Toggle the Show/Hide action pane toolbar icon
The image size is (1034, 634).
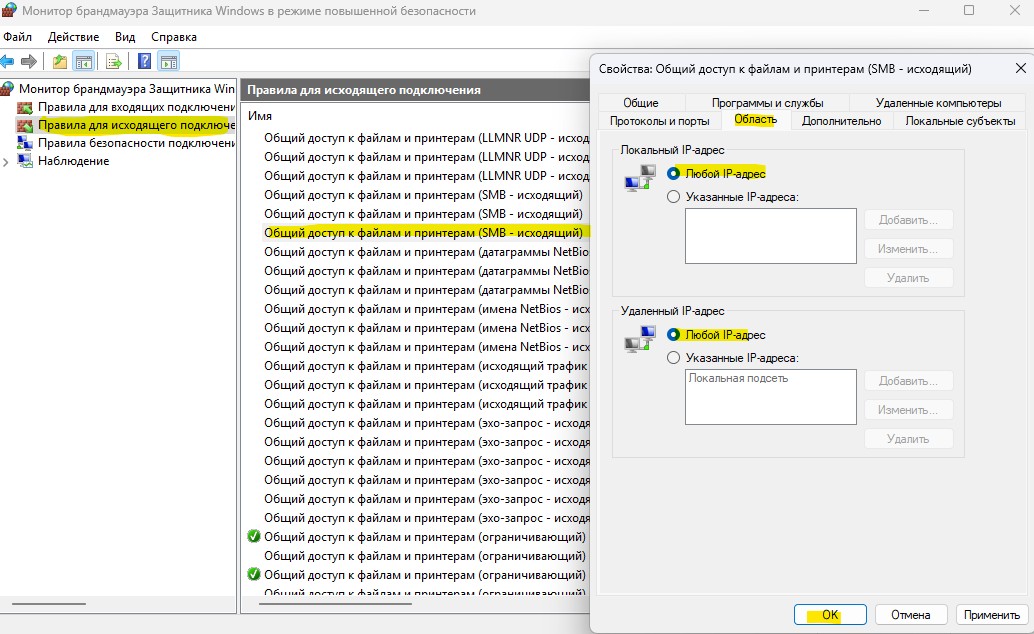(x=169, y=61)
